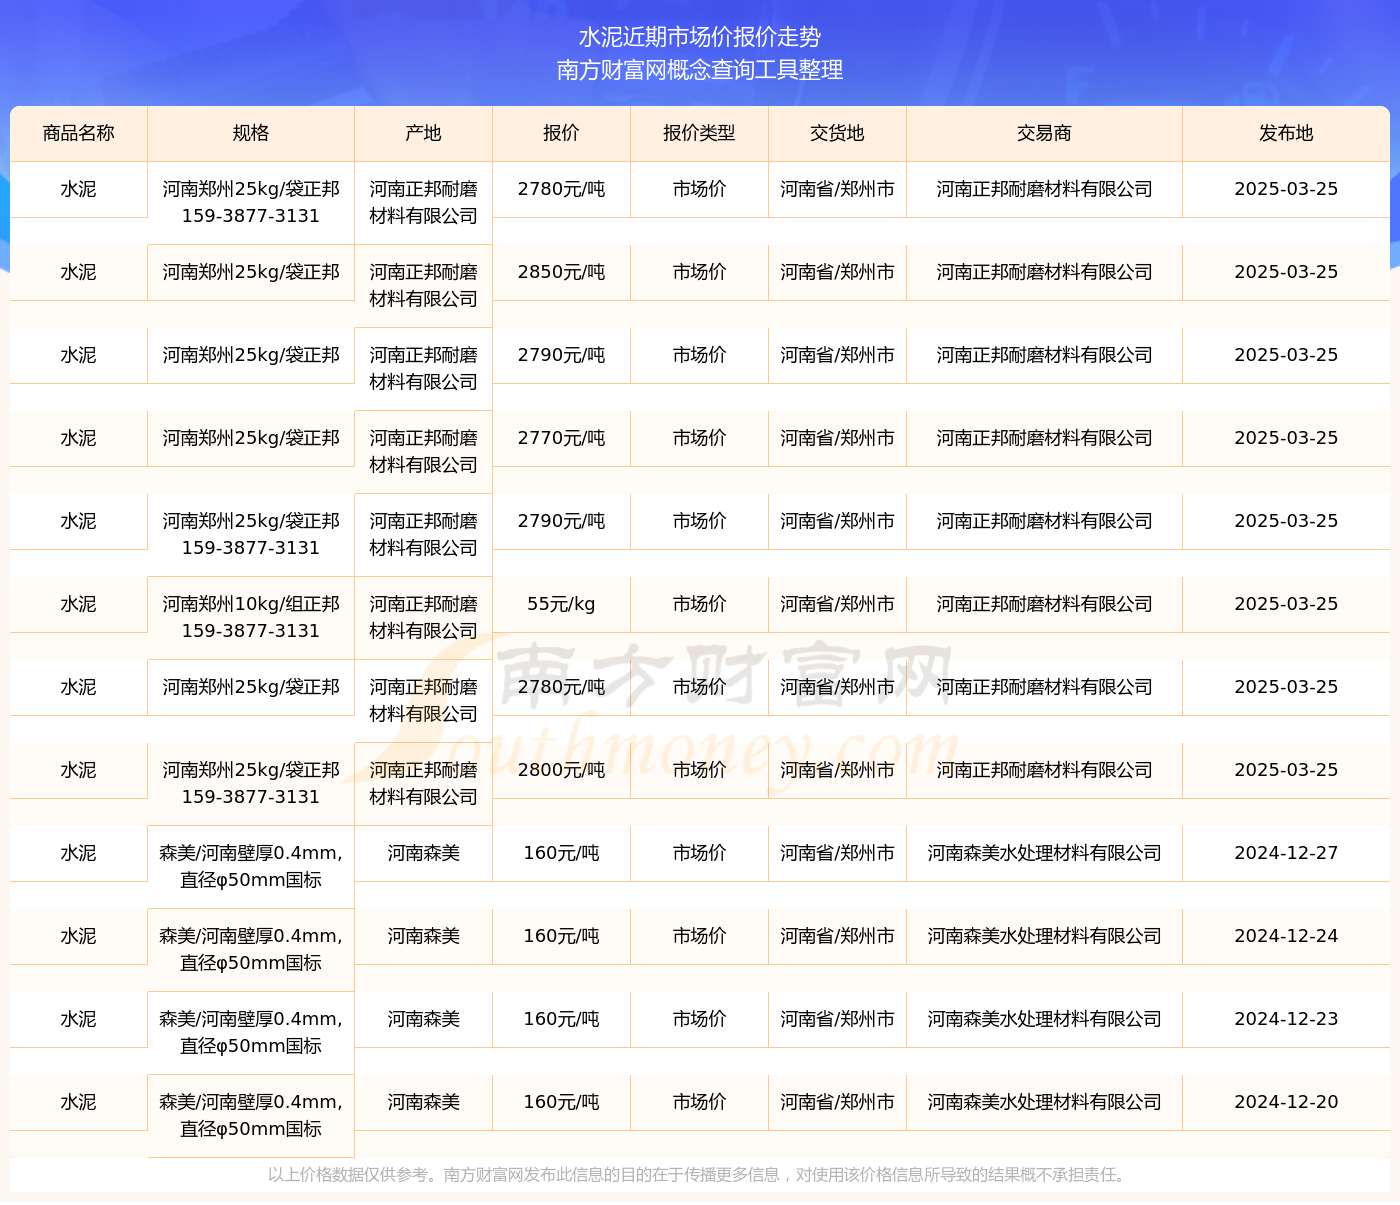Viewport: 1400px width, 1205px height.
Task: Click 市场价 in the 55元/kg row
Action: coord(699,604)
